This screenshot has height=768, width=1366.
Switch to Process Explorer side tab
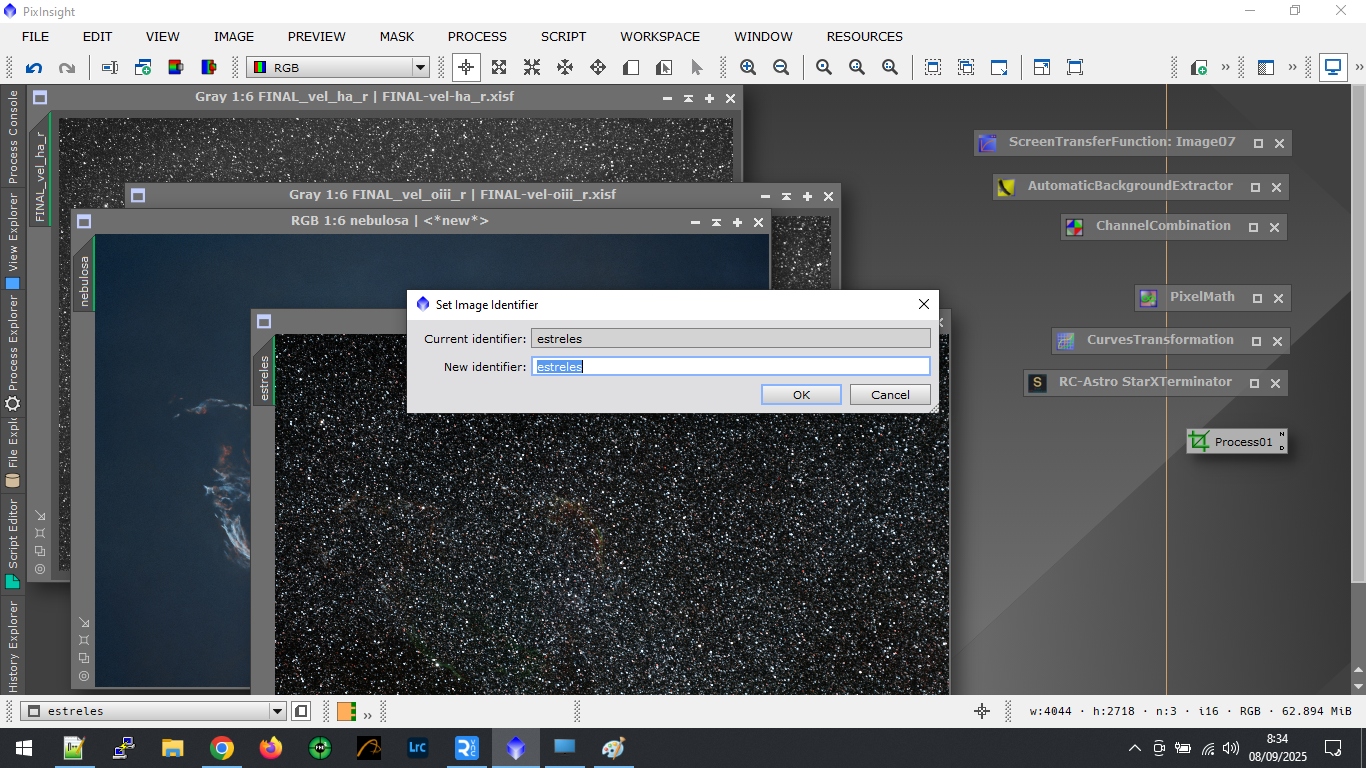[13, 352]
